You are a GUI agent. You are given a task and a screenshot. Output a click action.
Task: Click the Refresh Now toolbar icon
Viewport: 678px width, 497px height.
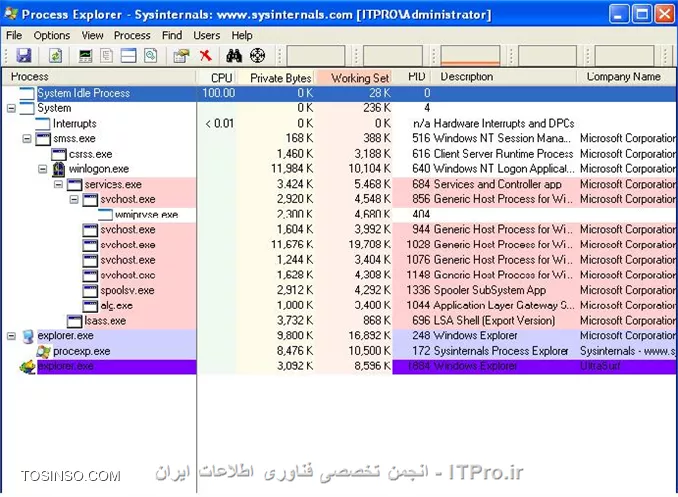coord(55,56)
